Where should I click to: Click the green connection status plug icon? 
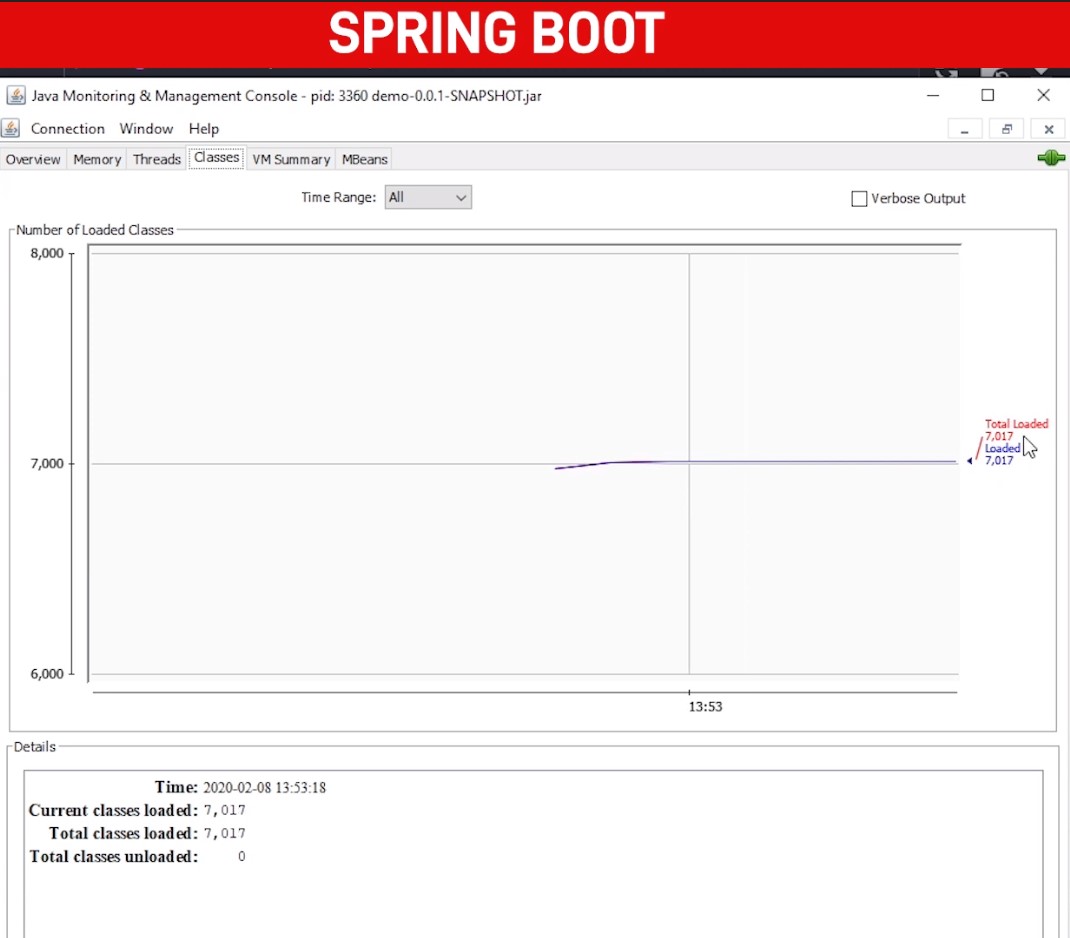click(x=1050, y=158)
